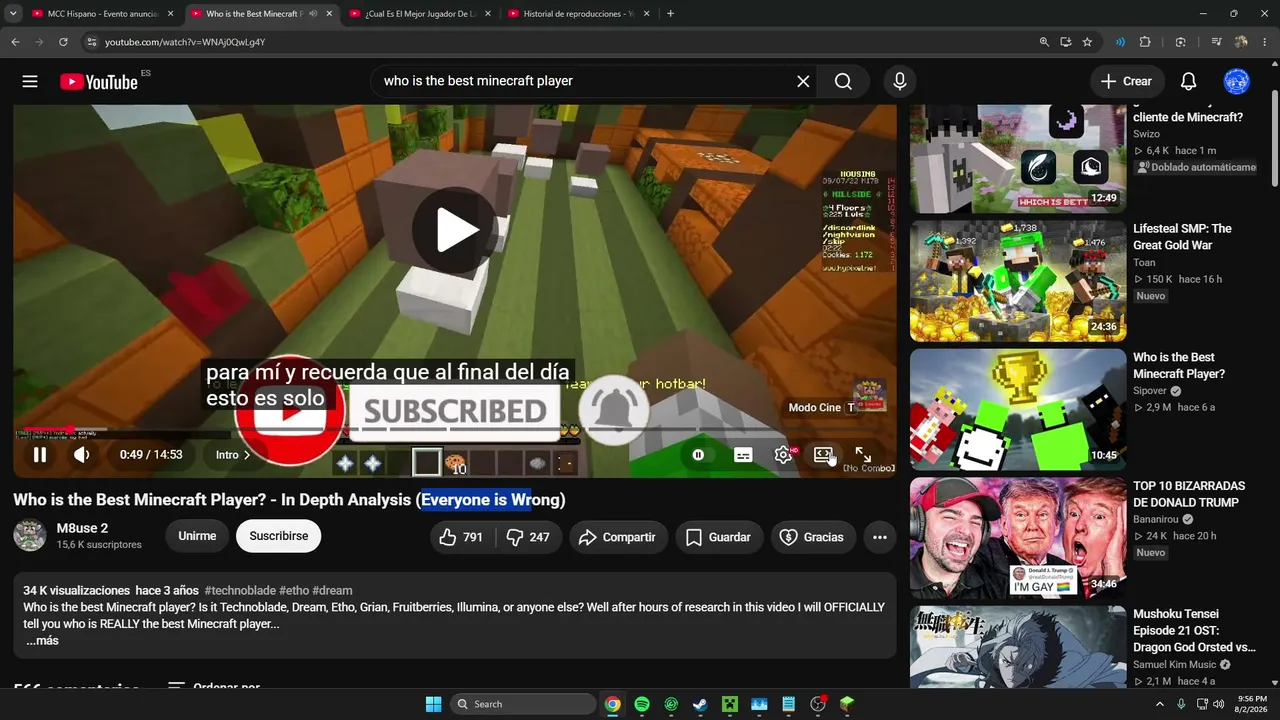
Task: Select the Who is the Best Minecraft tab
Action: coord(260,14)
